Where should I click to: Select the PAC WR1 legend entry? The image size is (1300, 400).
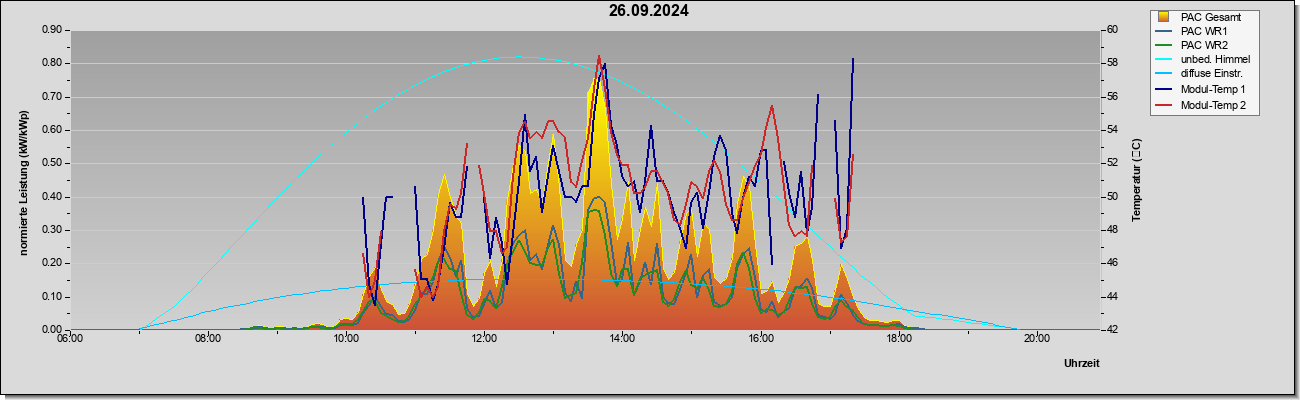pos(1203,31)
